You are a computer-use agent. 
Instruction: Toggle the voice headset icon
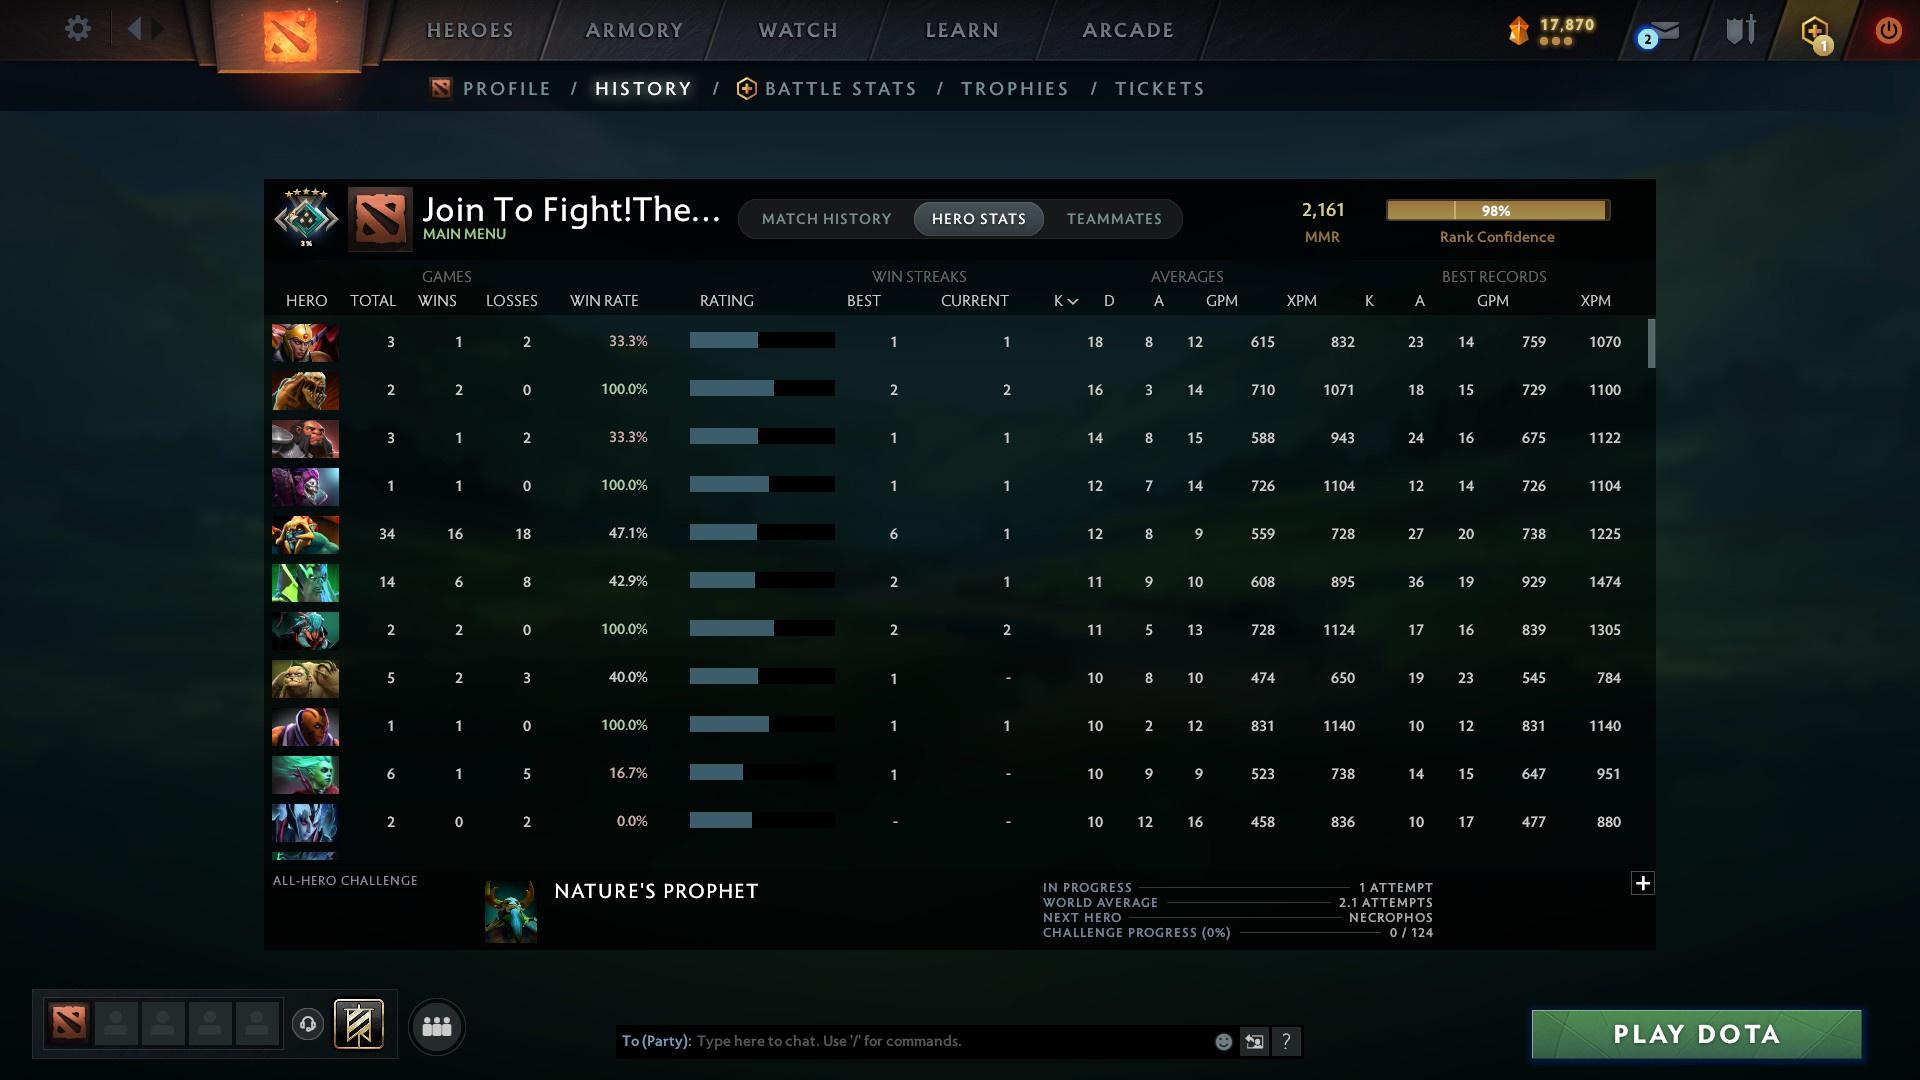click(x=308, y=1024)
